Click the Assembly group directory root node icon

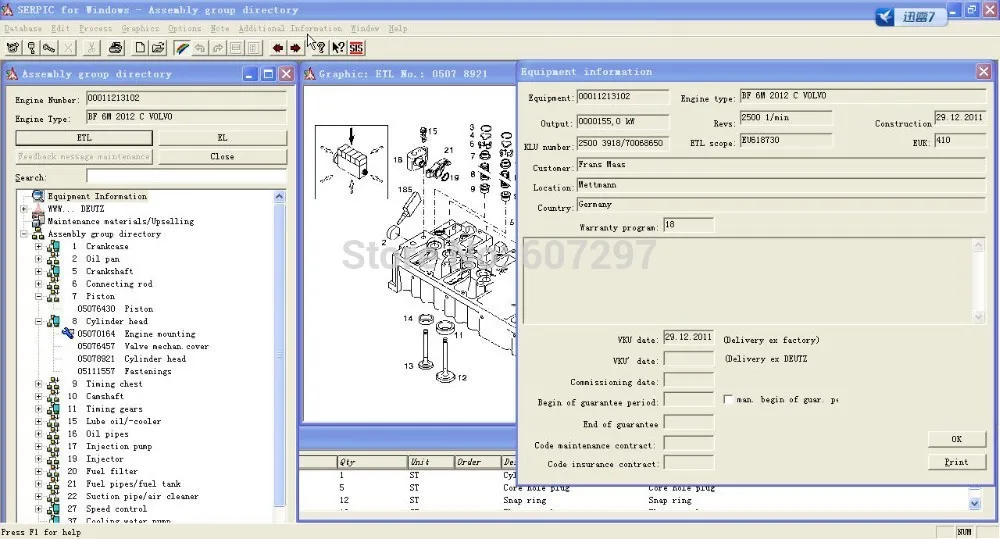(38, 233)
